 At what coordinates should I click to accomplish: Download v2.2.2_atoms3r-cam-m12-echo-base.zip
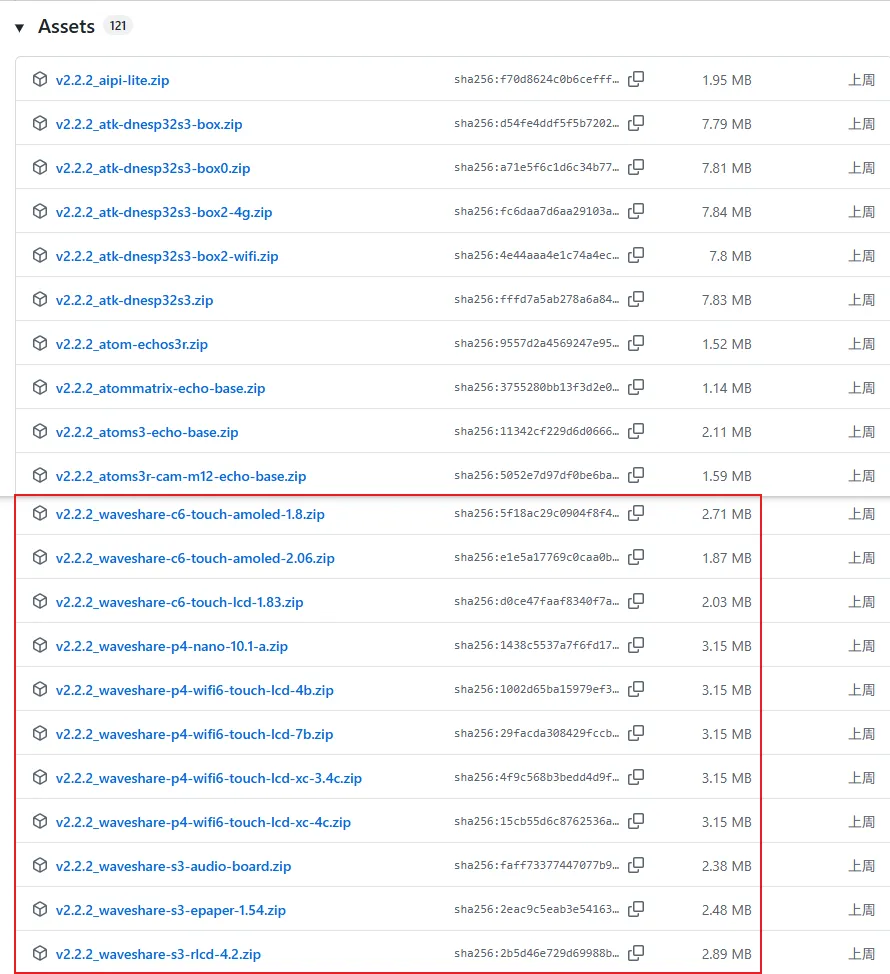(180, 475)
